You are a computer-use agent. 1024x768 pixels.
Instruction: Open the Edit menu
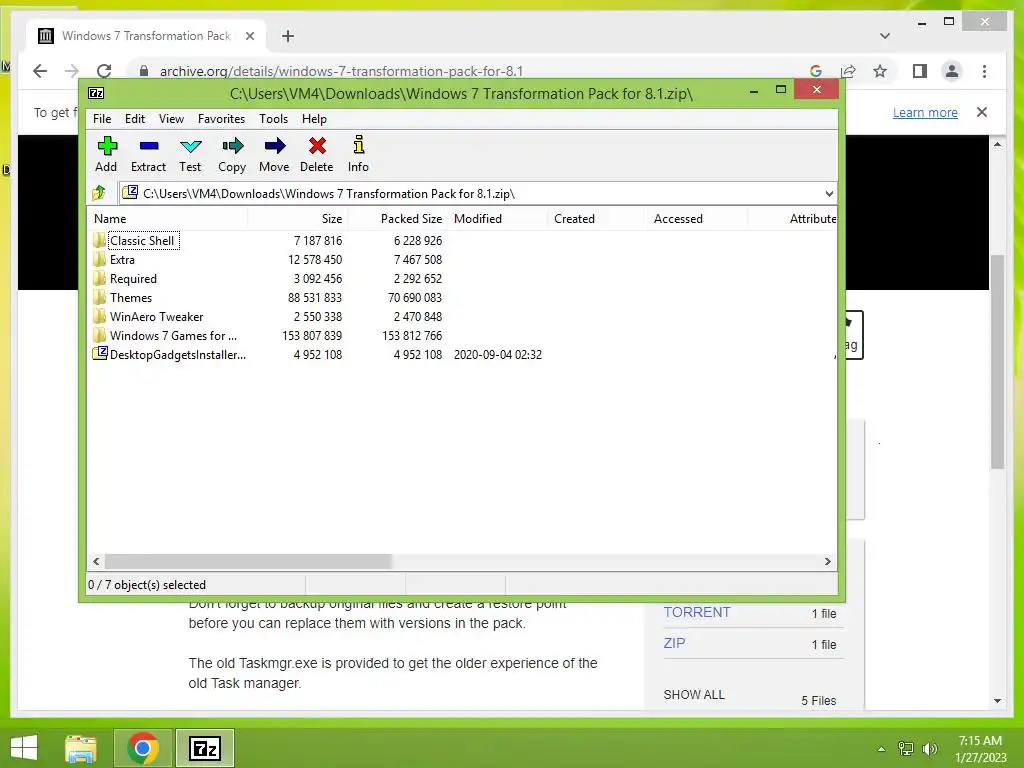[135, 119]
